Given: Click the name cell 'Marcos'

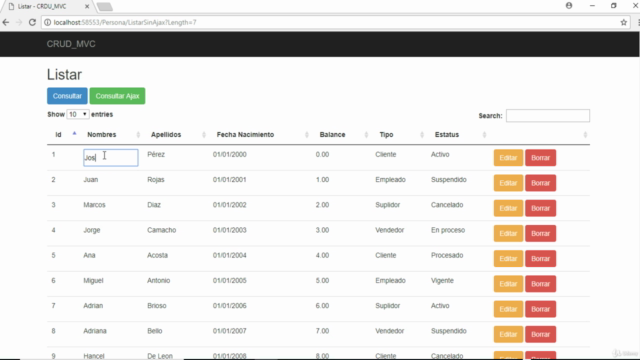Looking at the screenshot, I should (94, 205).
